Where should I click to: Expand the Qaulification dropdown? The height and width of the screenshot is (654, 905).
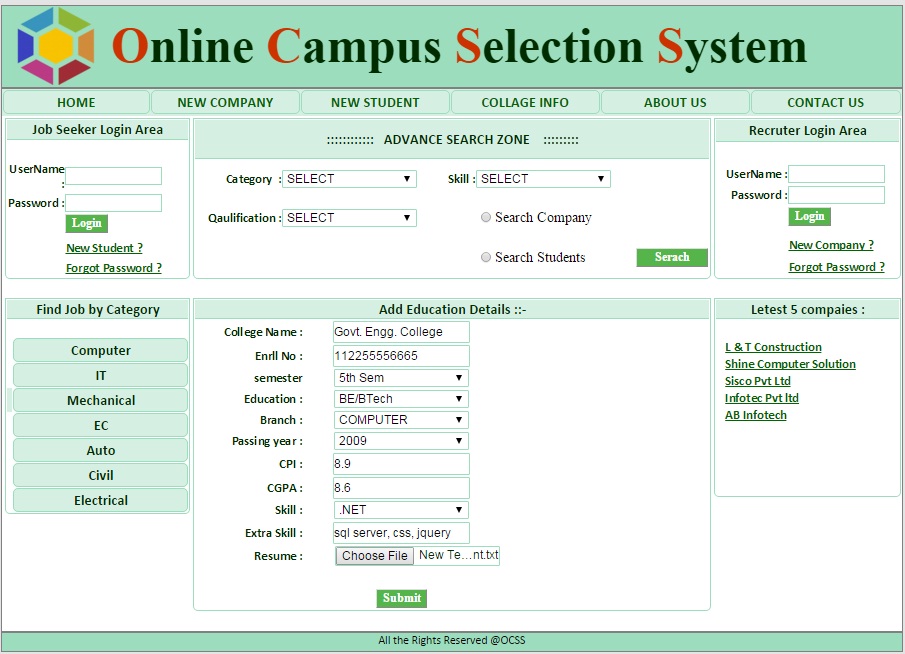point(349,218)
